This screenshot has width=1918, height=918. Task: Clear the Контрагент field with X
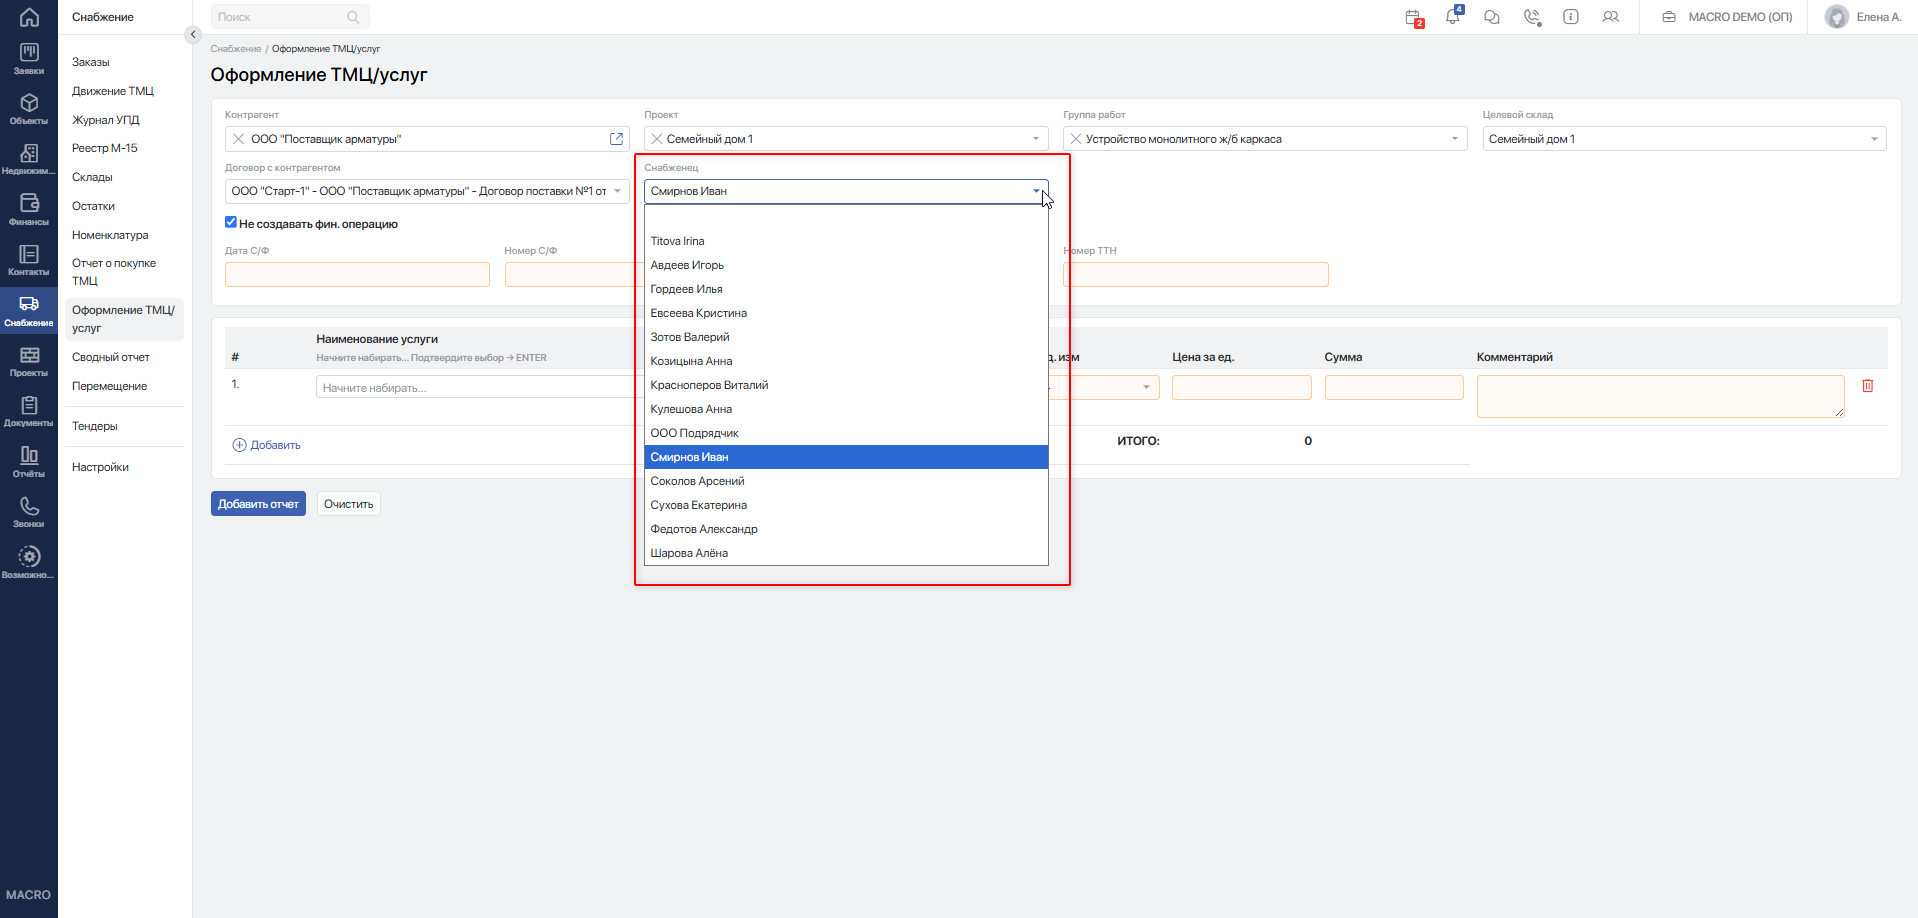click(x=238, y=139)
